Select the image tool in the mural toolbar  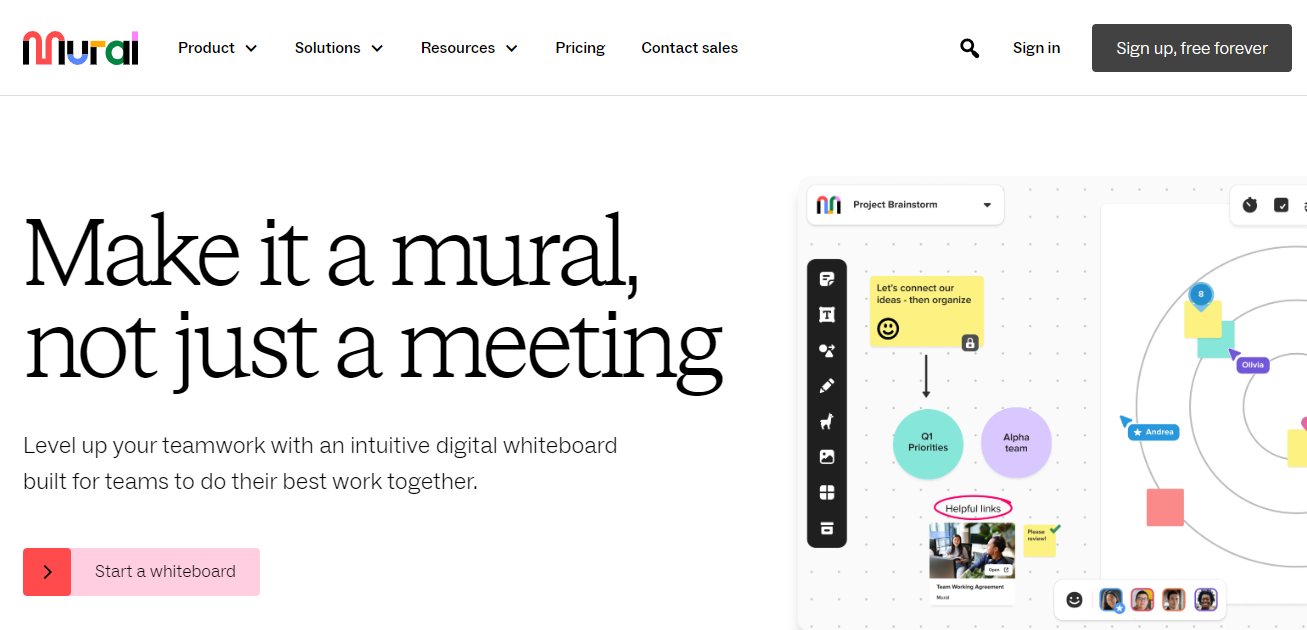827,457
